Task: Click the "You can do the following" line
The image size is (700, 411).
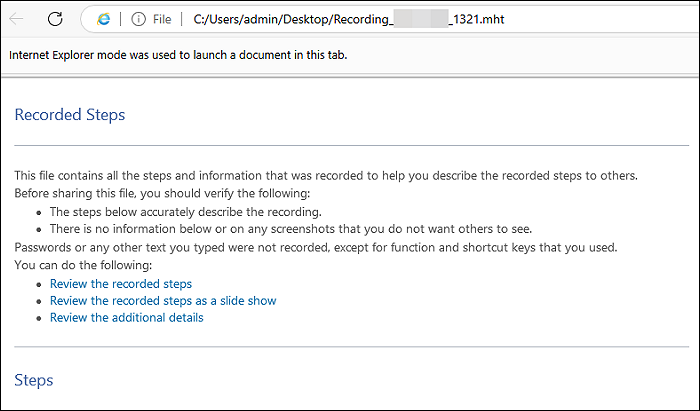Action: point(83,265)
